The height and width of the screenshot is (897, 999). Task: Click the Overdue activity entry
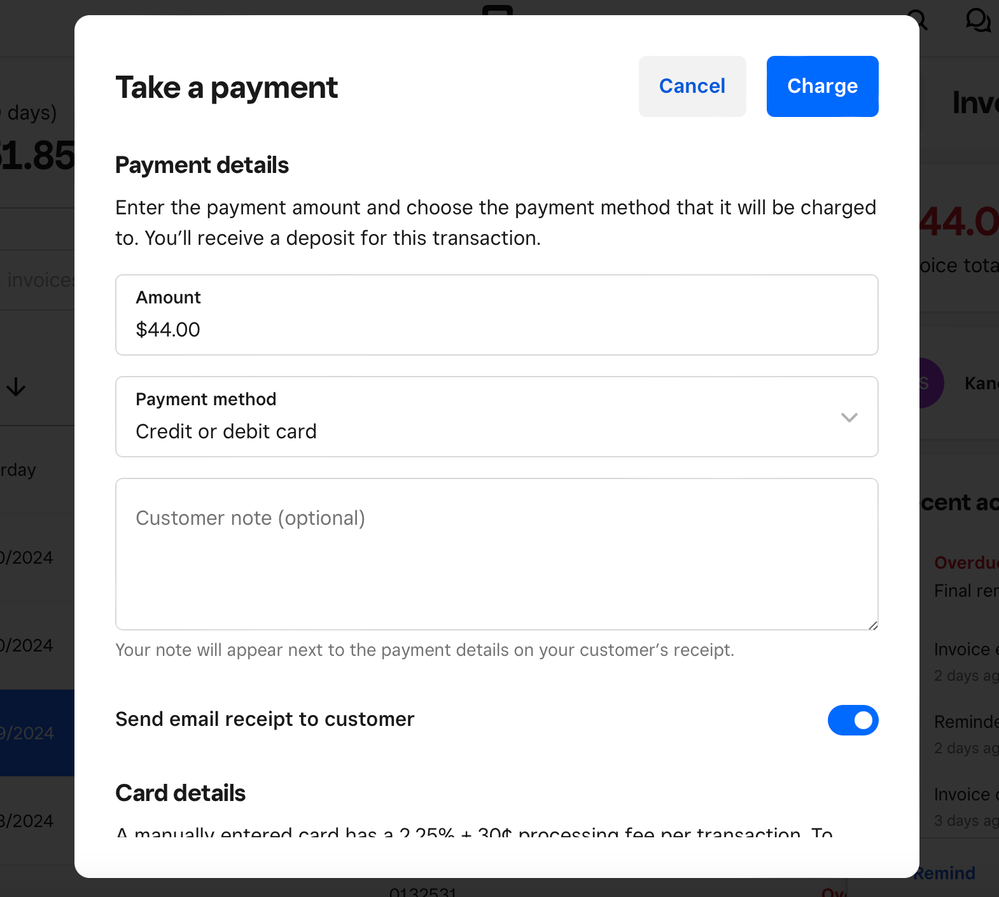(x=966, y=563)
